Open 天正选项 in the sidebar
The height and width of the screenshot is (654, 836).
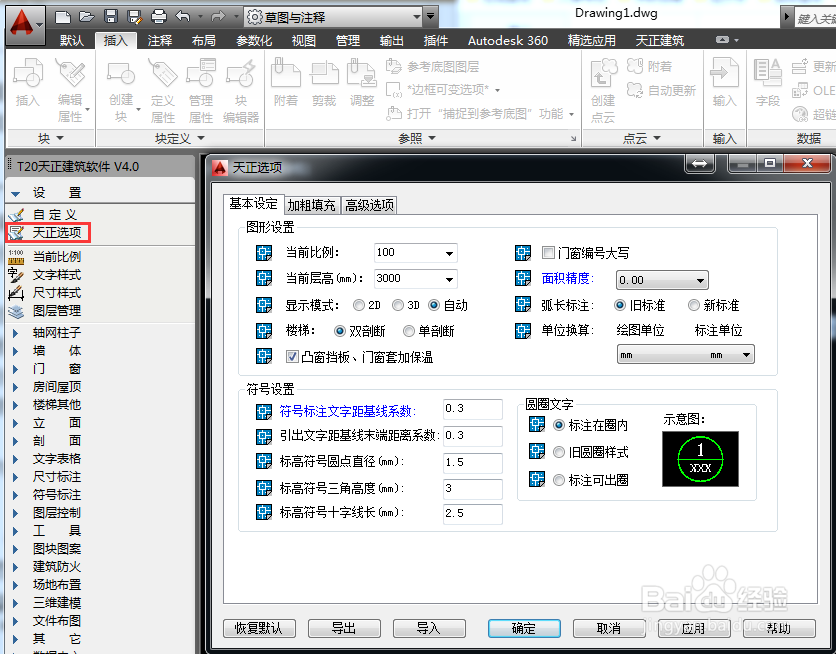coord(48,233)
